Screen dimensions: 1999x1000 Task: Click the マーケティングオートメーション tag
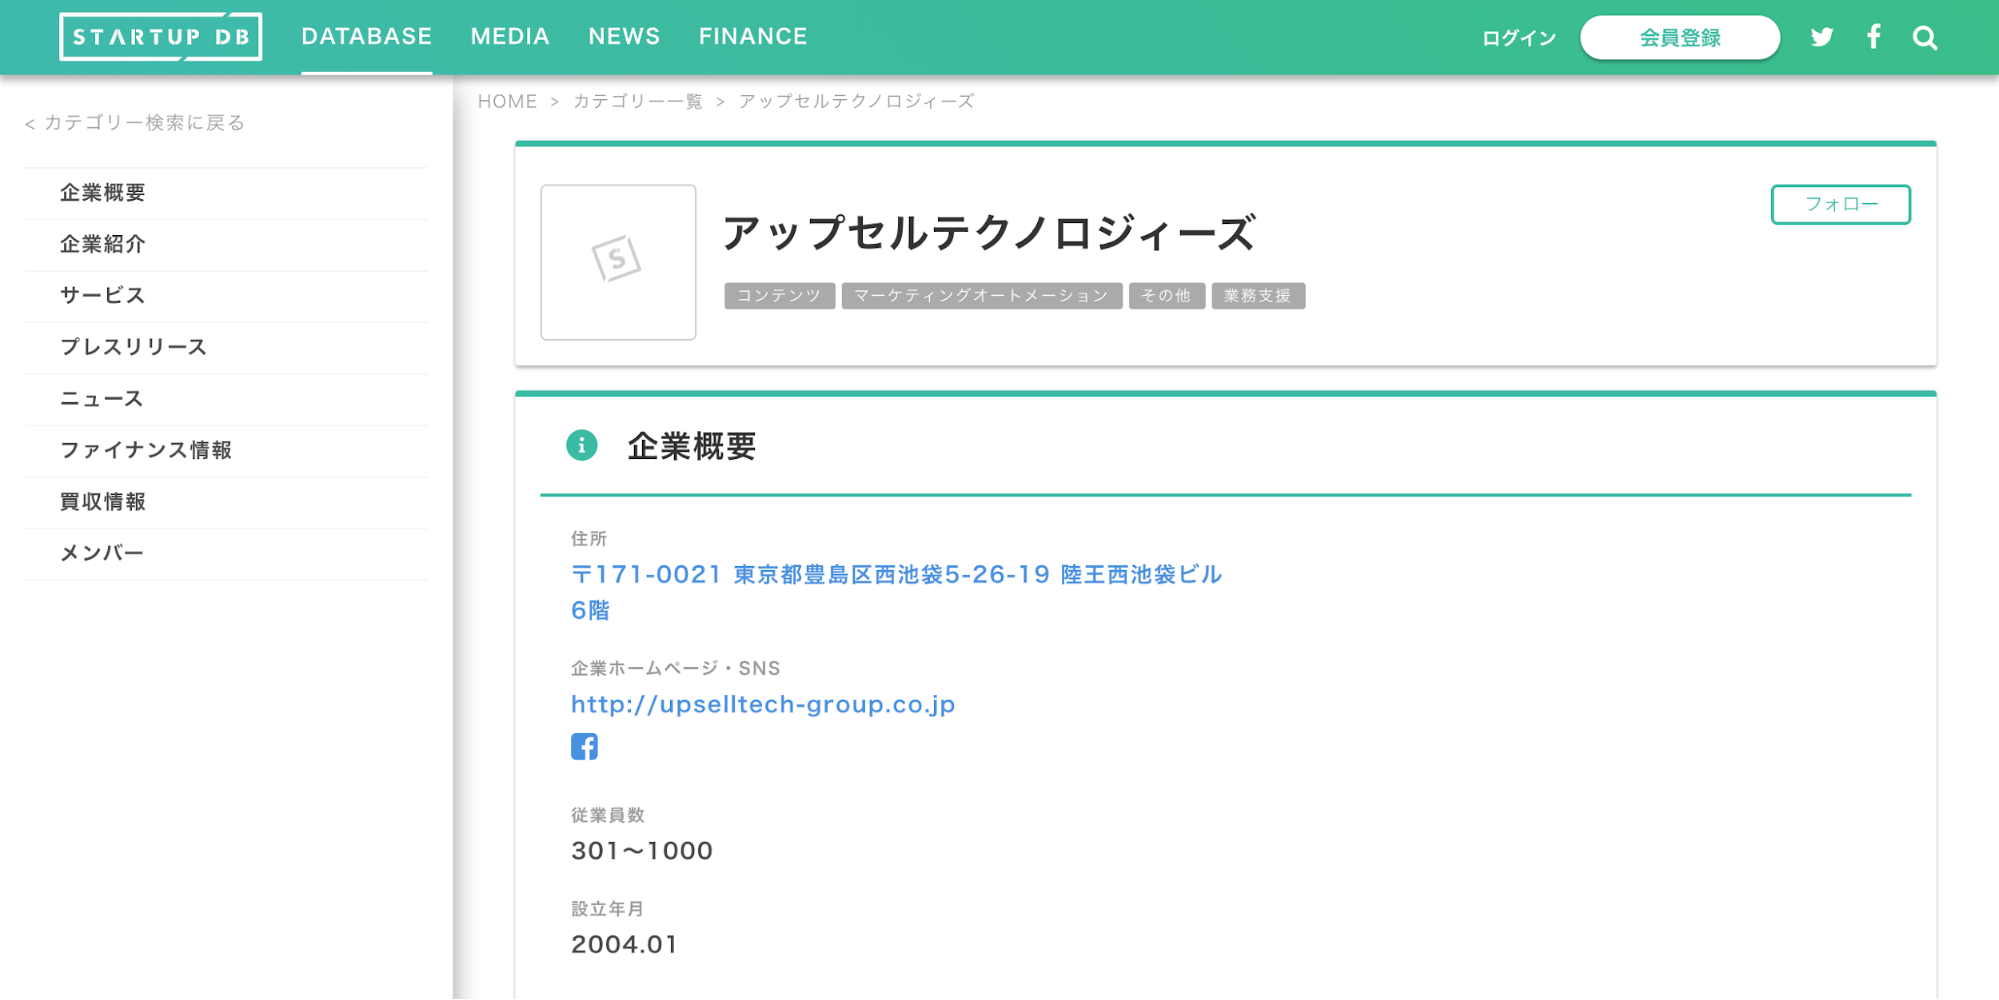[981, 296]
